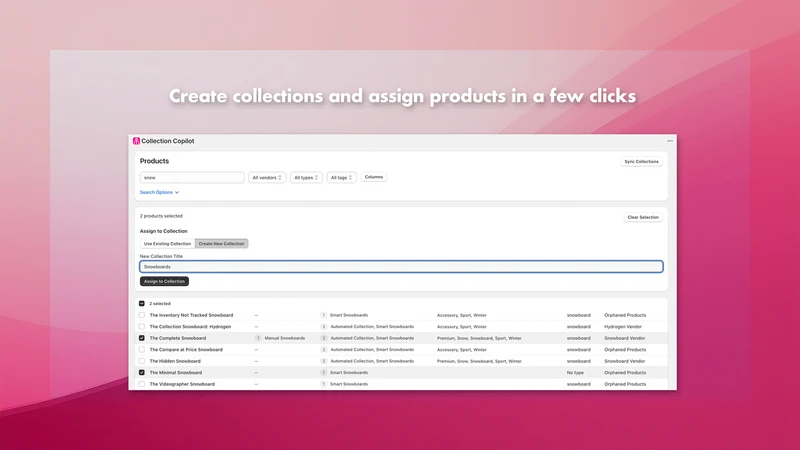This screenshot has height=450, width=800.
Task: Click 'The Hidden Snowboard' product name
Action: [175, 361]
